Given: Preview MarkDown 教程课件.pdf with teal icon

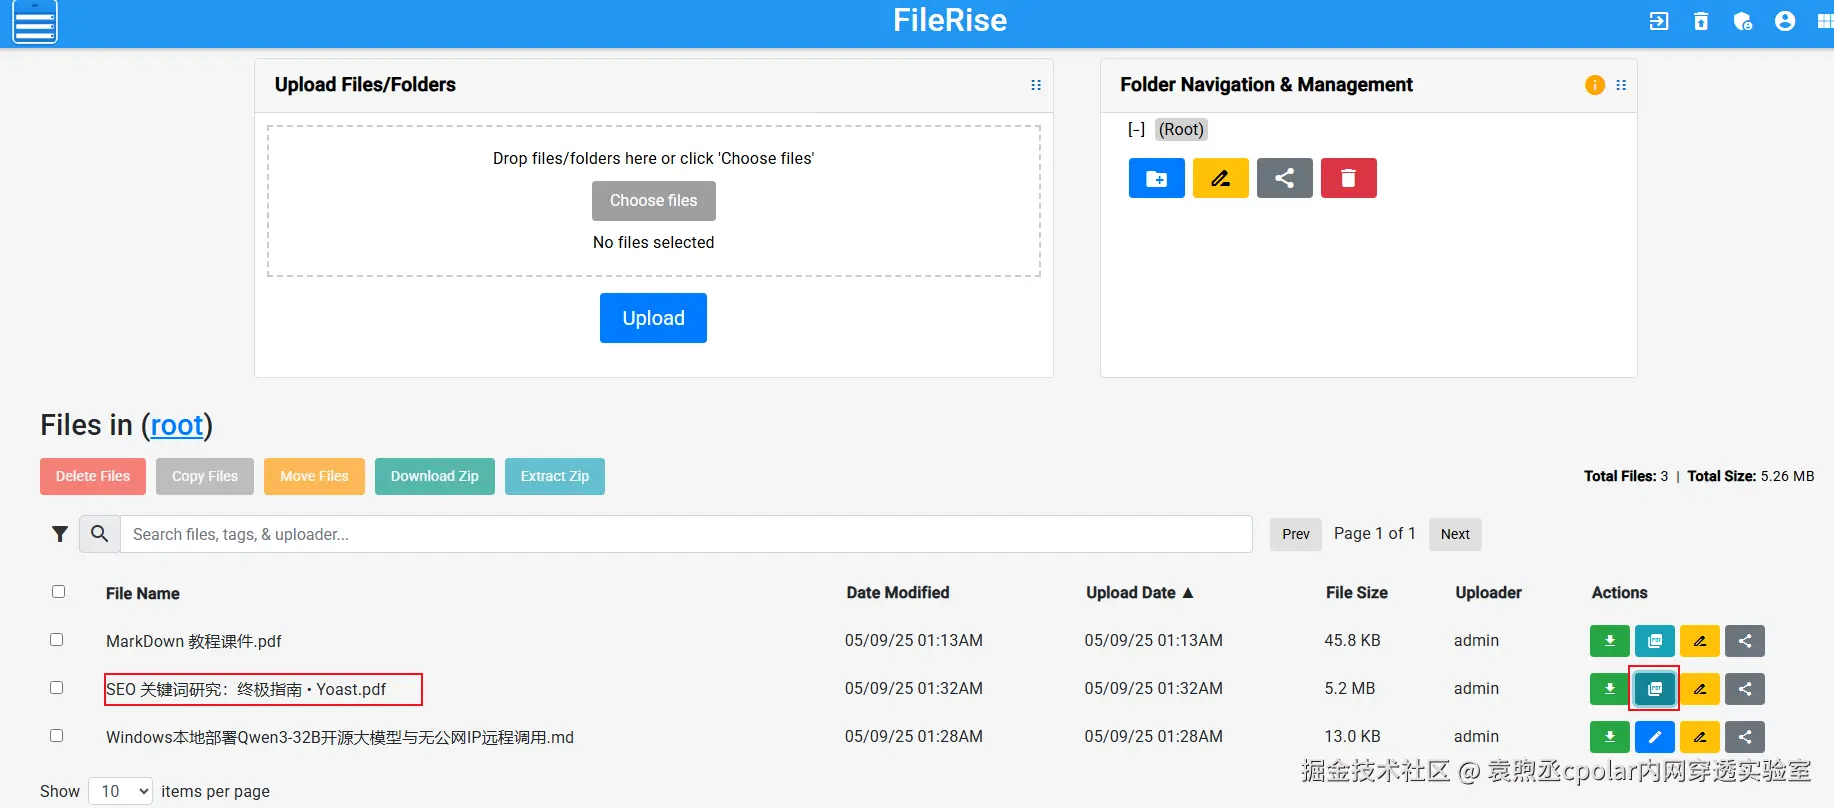Looking at the screenshot, I should coord(1655,641).
